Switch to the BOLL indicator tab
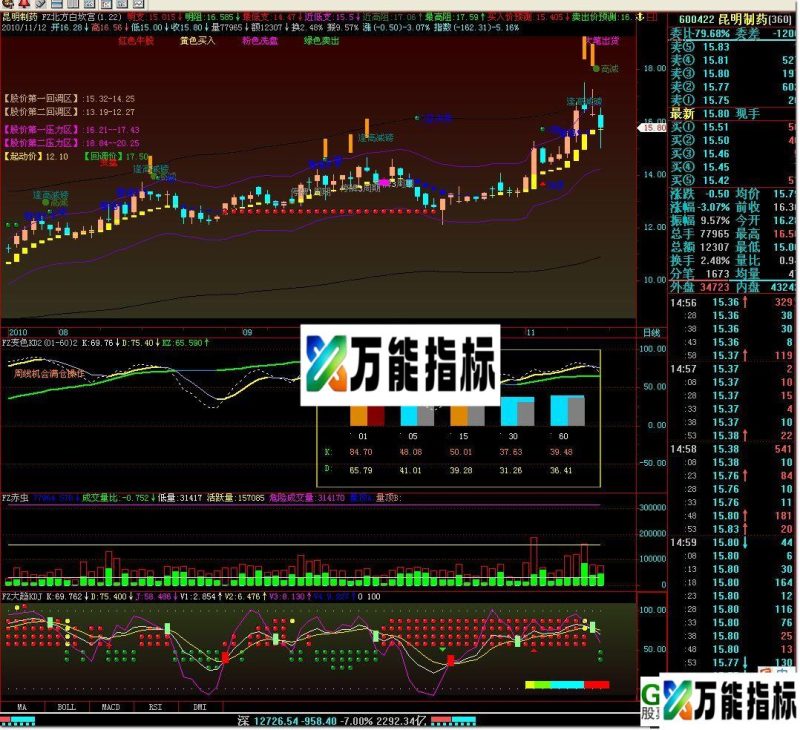The image size is (800, 730). click(x=66, y=707)
